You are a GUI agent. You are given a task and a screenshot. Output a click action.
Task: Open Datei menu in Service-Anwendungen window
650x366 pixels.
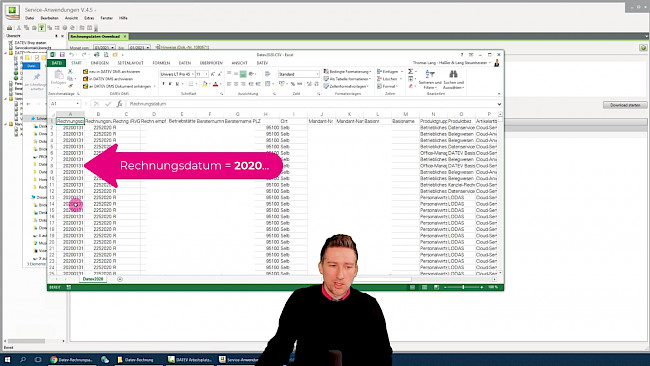pos(30,18)
